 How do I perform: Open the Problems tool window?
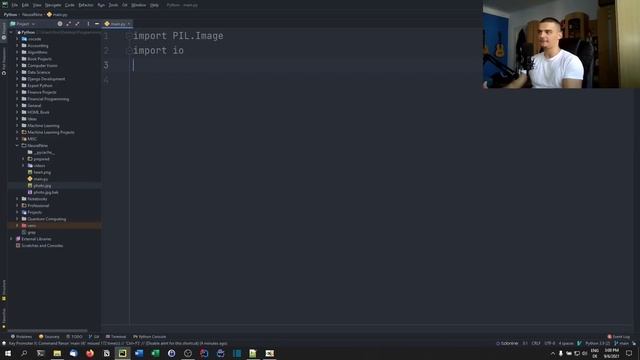click(x=21, y=337)
